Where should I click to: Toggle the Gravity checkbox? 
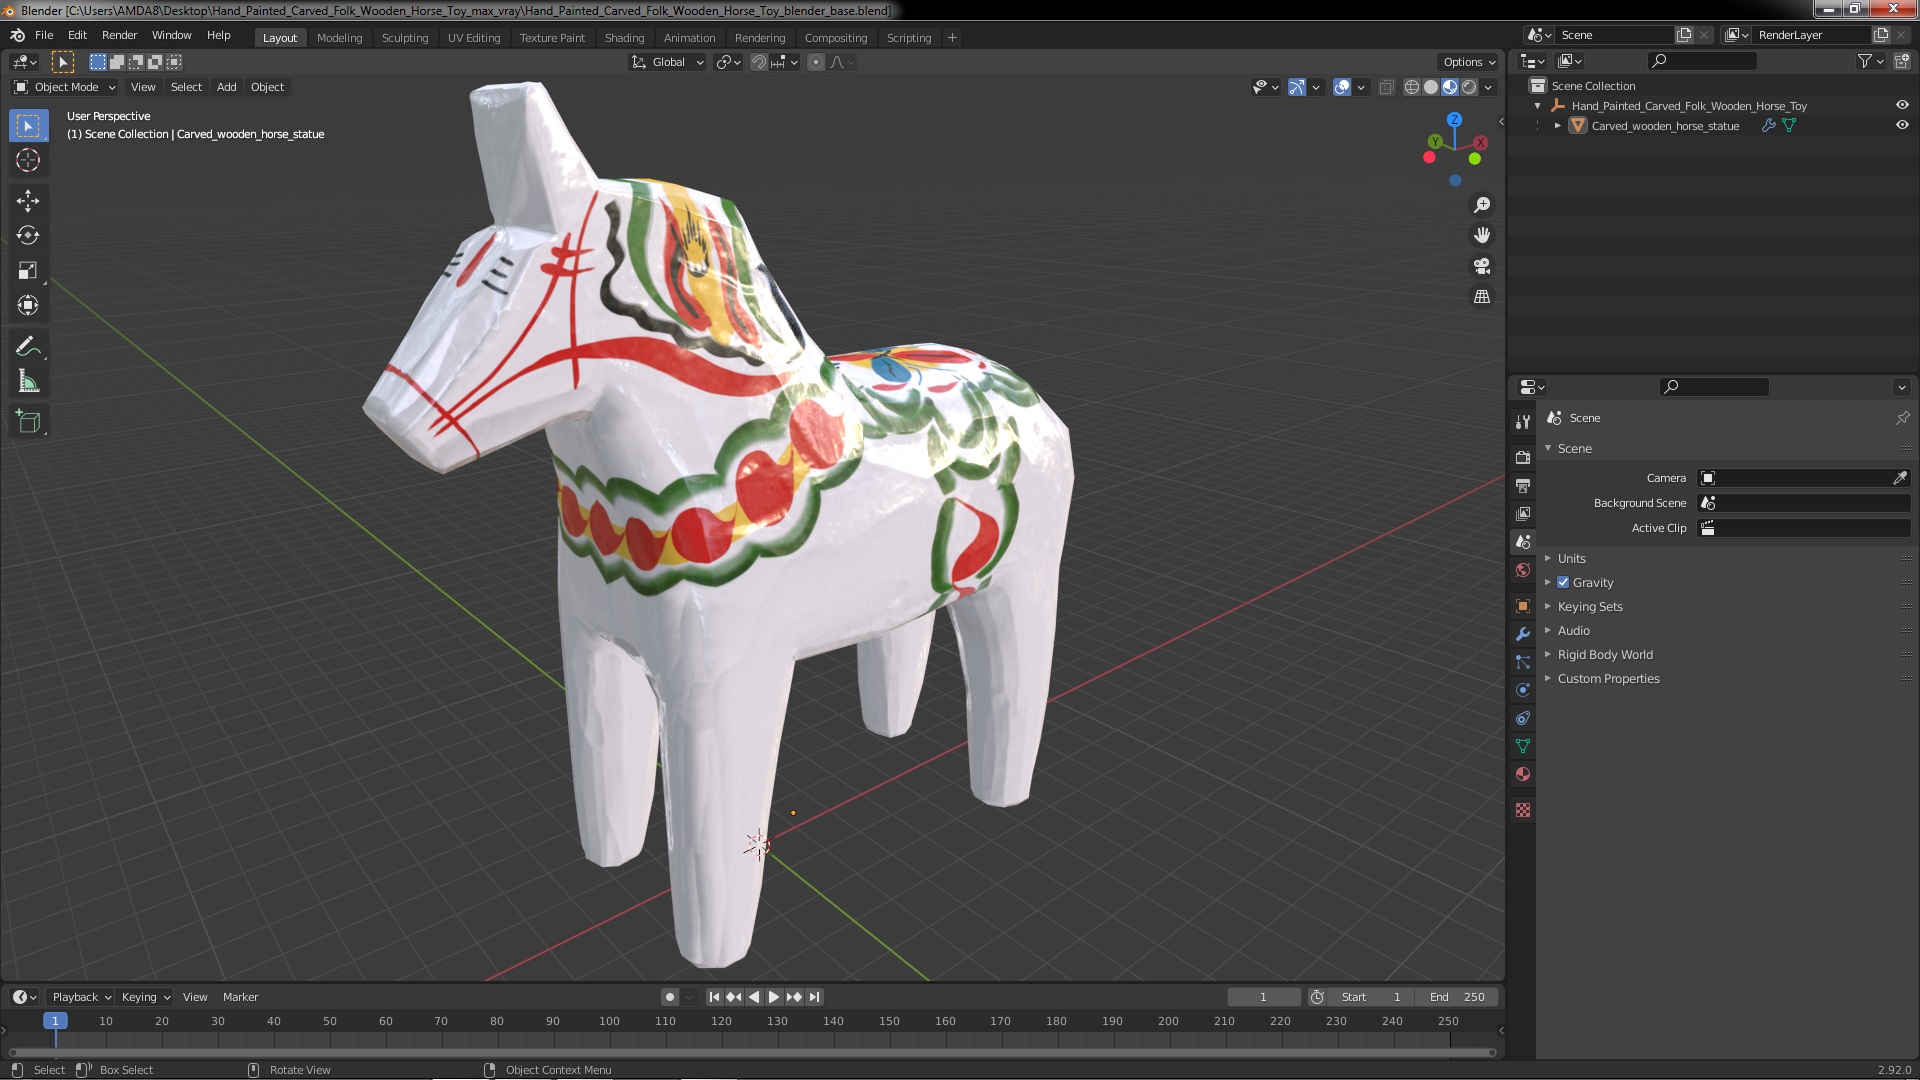coord(1563,582)
